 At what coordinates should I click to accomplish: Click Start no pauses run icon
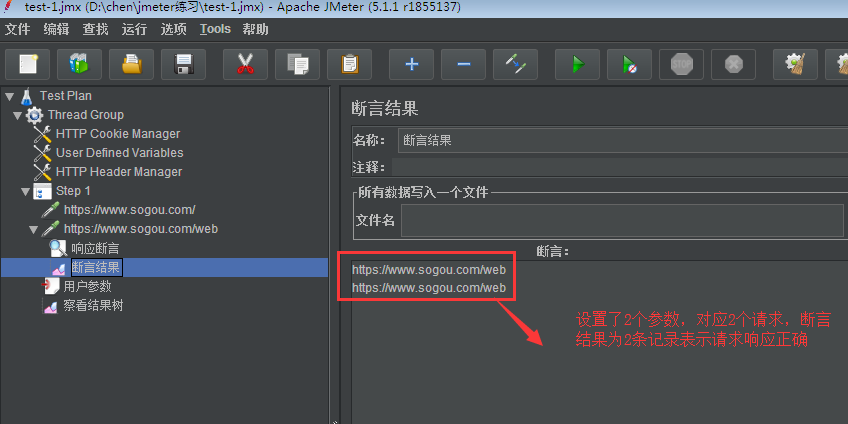tap(630, 65)
